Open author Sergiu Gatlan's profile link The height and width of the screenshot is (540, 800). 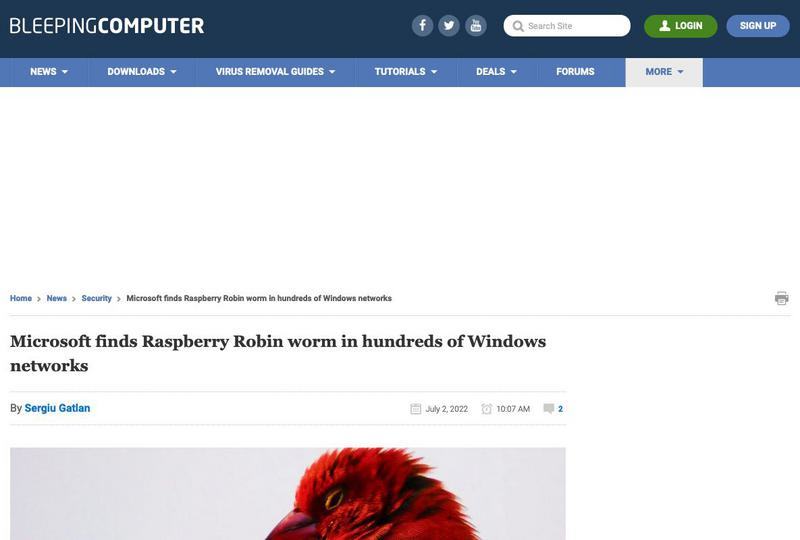click(x=57, y=408)
